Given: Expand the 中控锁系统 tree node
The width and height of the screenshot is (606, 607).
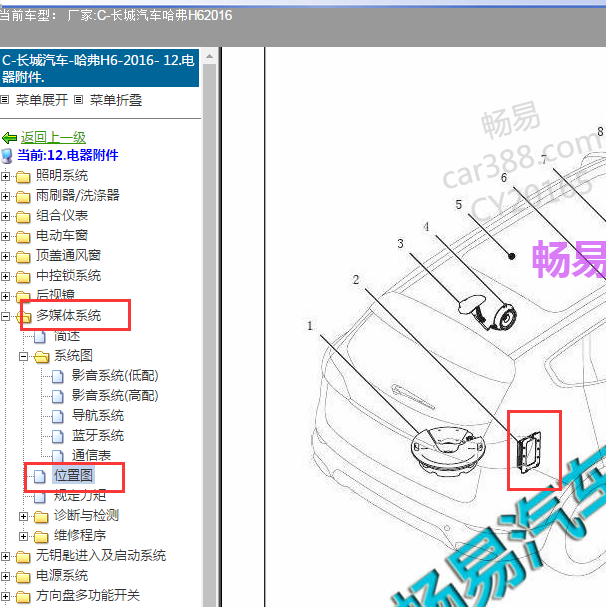Looking at the screenshot, I should (x=5, y=276).
